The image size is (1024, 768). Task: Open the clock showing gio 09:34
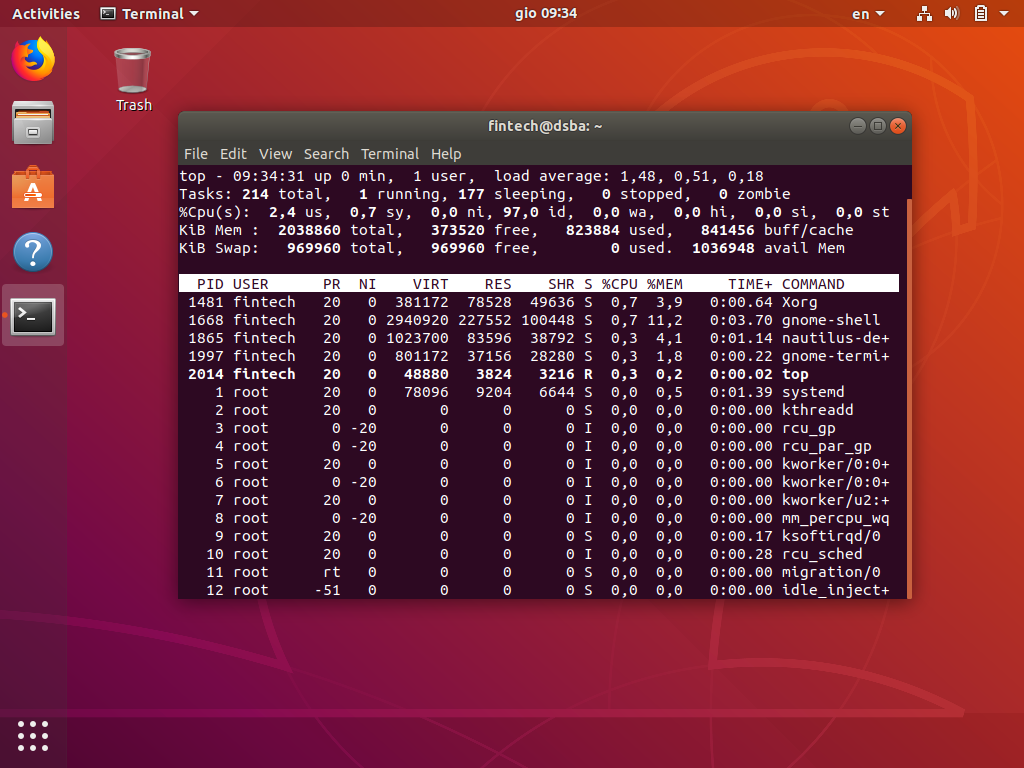[x=545, y=14]
